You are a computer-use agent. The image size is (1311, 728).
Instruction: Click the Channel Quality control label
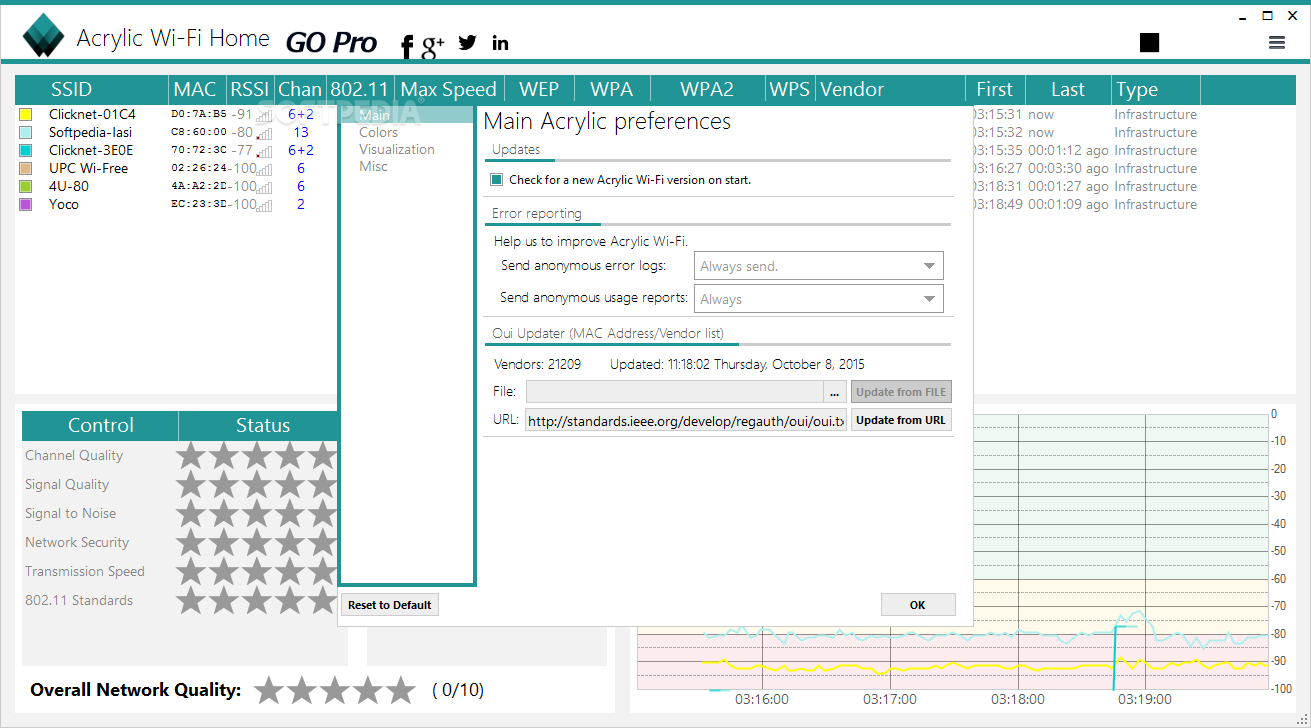(74, 456)
